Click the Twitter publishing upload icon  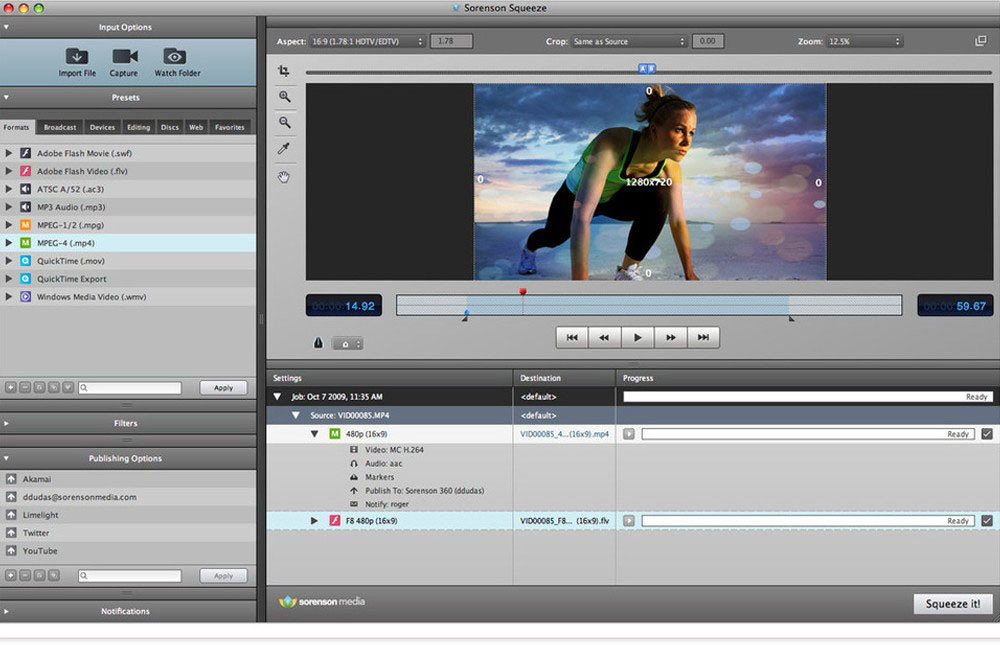[11, 532]
